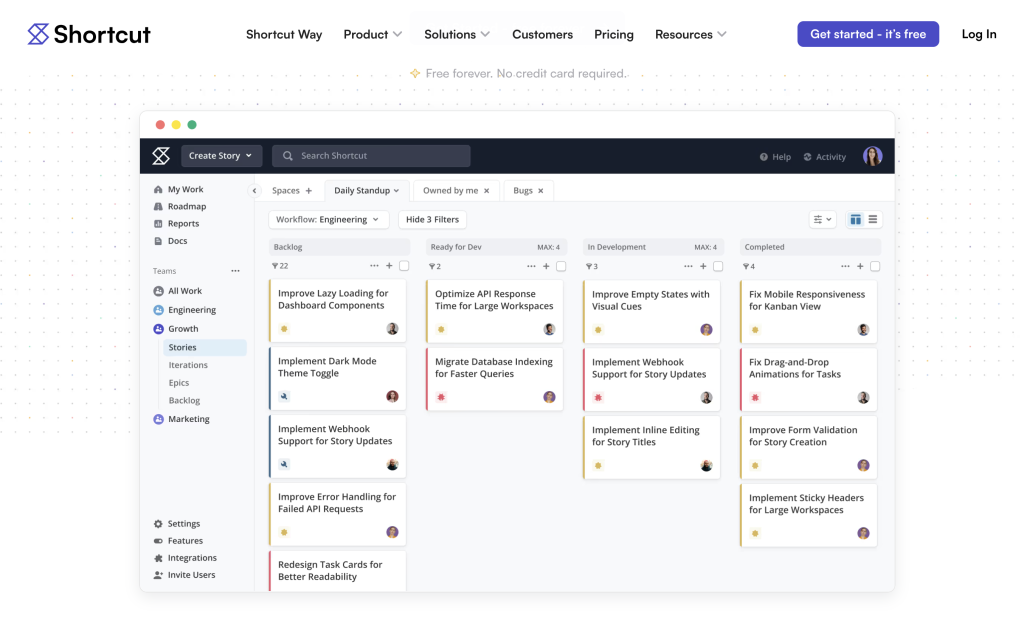Click the Get started - it's free button
Image resolution: width=1024 pixels, height=633 pixels.
click(867, 34)
